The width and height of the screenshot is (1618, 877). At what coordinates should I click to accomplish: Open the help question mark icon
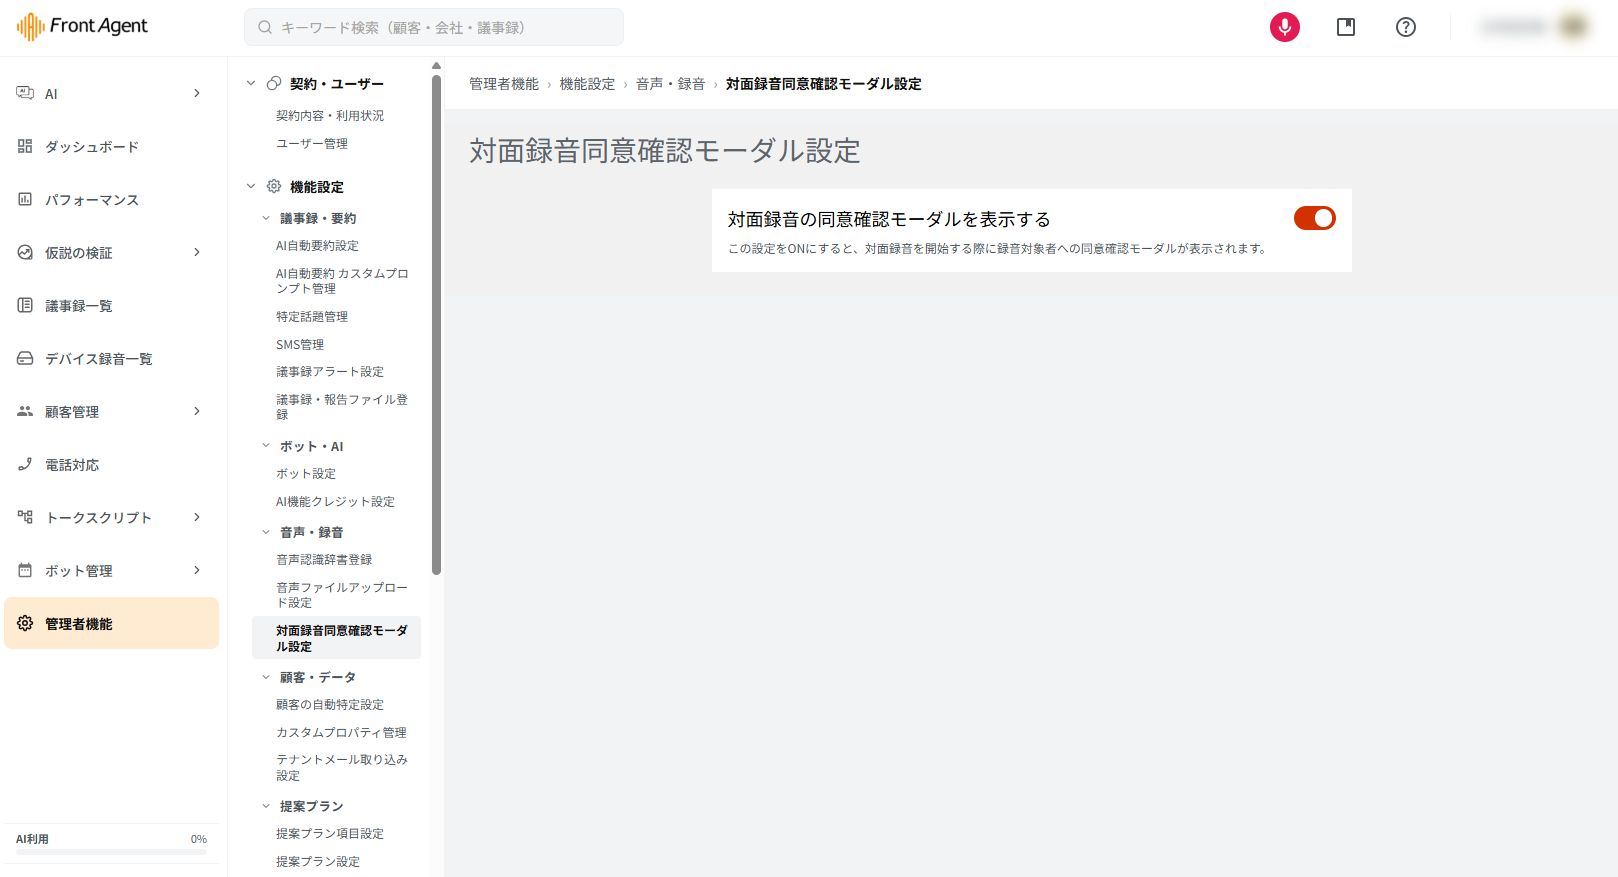(1406, 27)
